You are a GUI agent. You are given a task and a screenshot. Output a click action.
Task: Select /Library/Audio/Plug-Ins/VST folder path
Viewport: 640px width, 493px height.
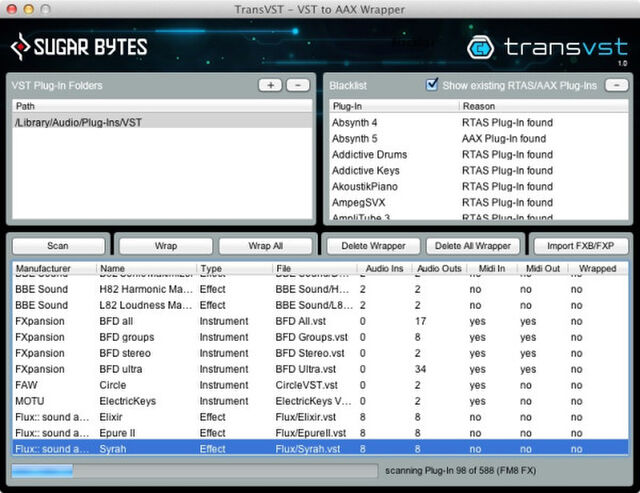pyautogui.click(x=78, y=122)
